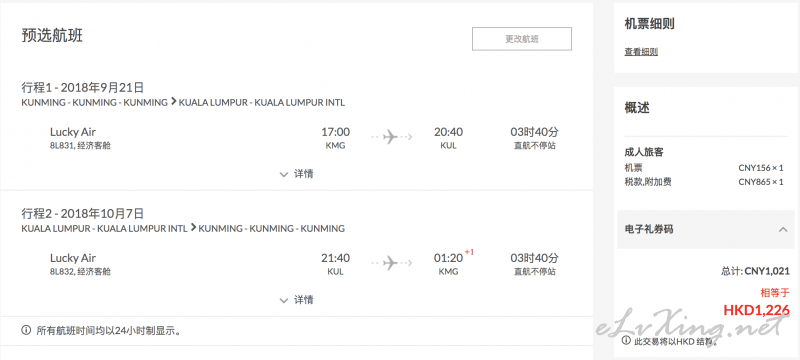Screen dimensions: 800x360
Task: Click the 电子礼券码 label
Action: coord(648,229)
